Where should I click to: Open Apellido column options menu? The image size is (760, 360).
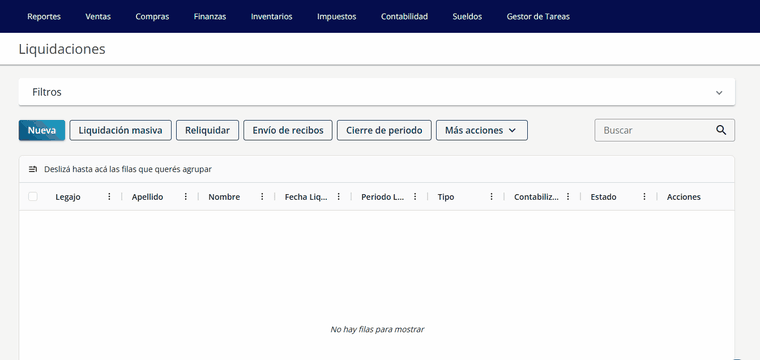186,197
